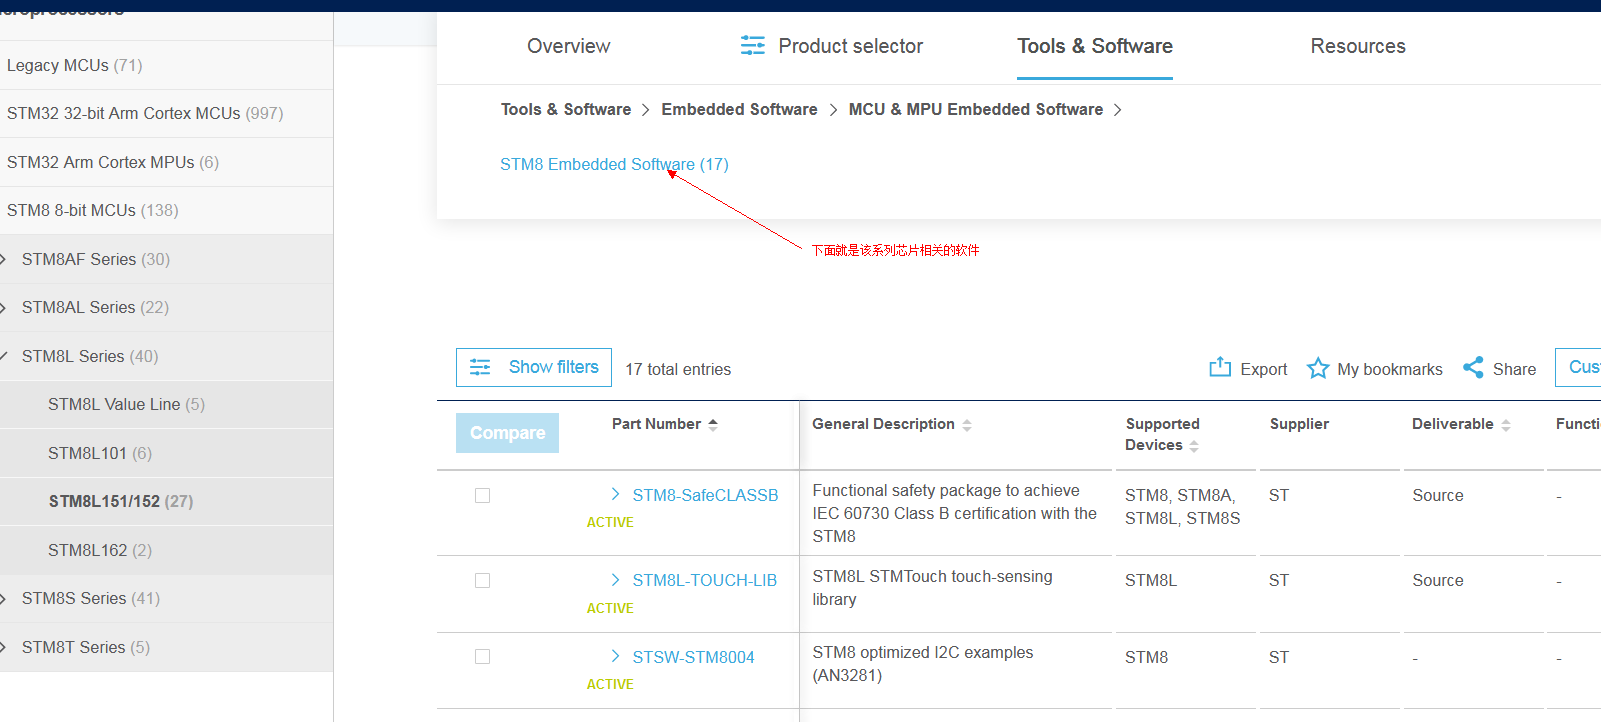1601x722 pixels.
Task: Click the Share icon
Action: click(1473, 368)
